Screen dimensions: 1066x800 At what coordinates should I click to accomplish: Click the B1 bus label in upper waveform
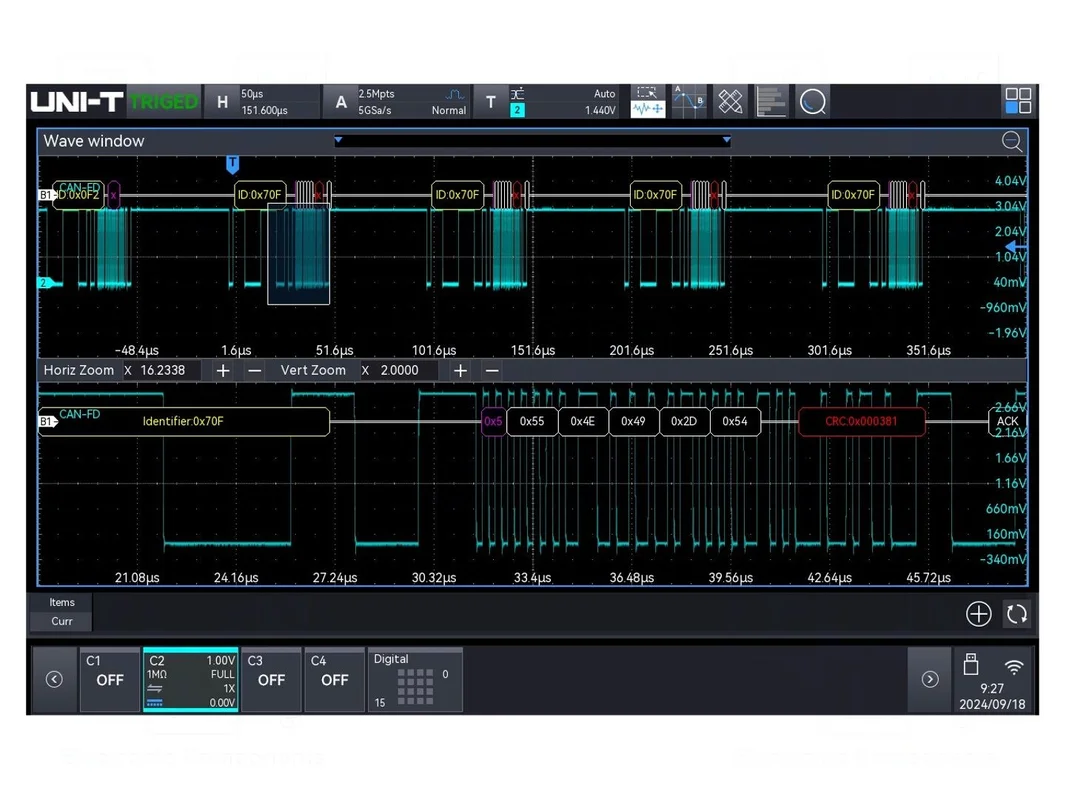46,195
